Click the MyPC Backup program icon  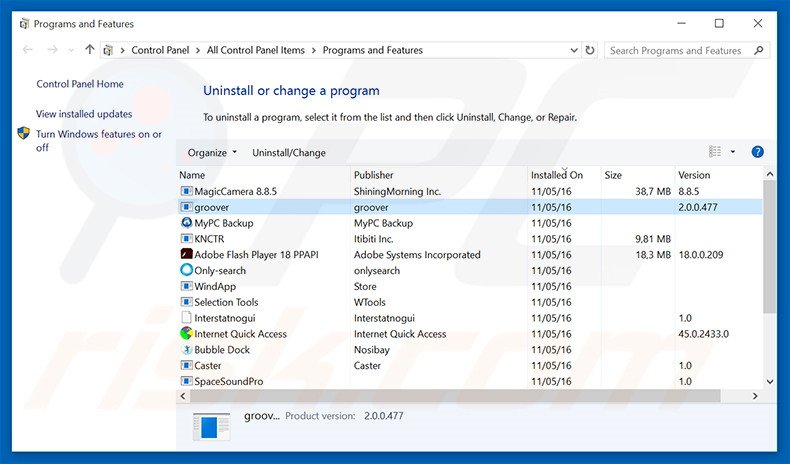[186, 223]
